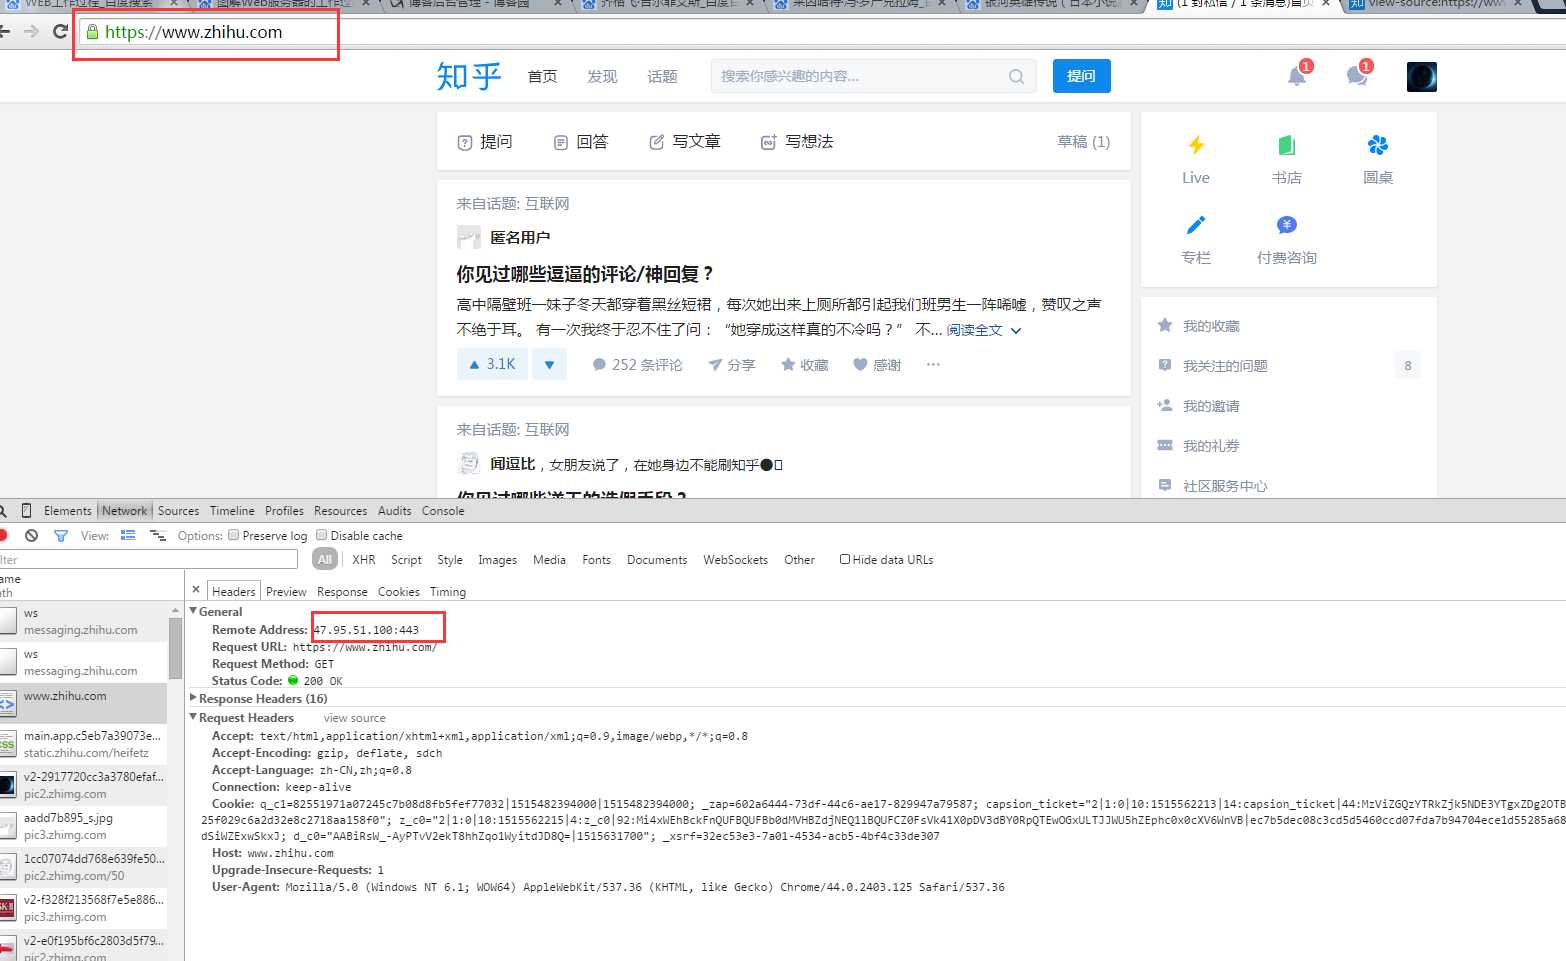Close the request details pane X
Screen dimensions: 1566x961
pyautogui.click(x=196, y=590)
